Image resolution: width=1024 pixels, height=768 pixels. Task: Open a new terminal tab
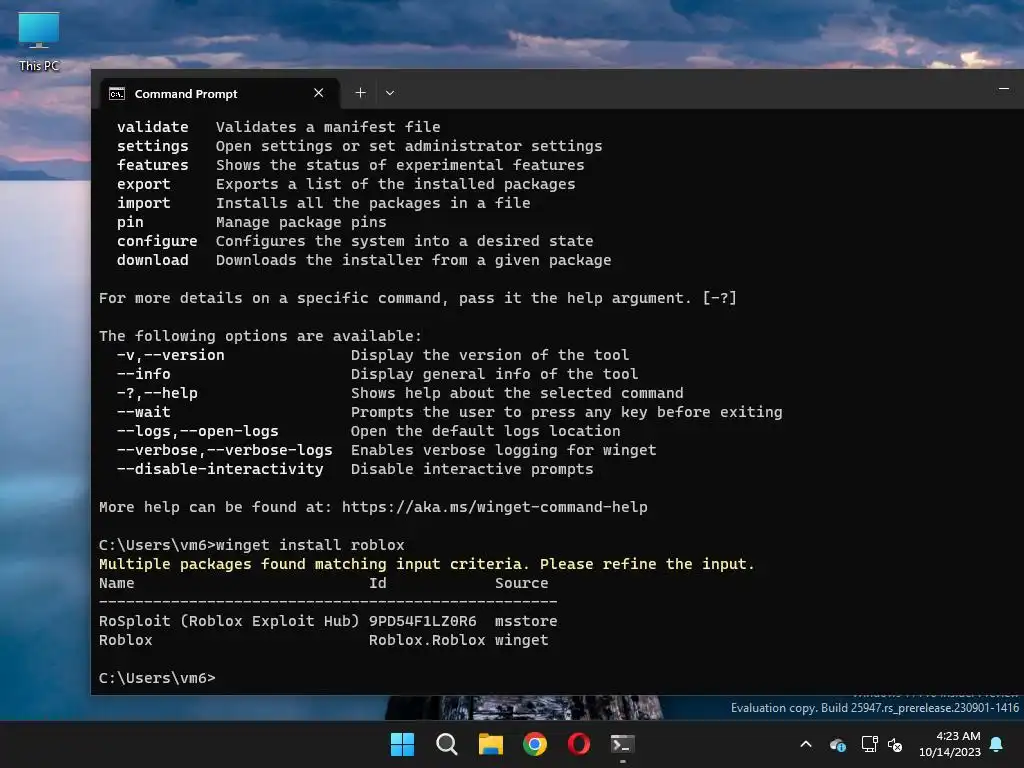click(x=360, y=93)
